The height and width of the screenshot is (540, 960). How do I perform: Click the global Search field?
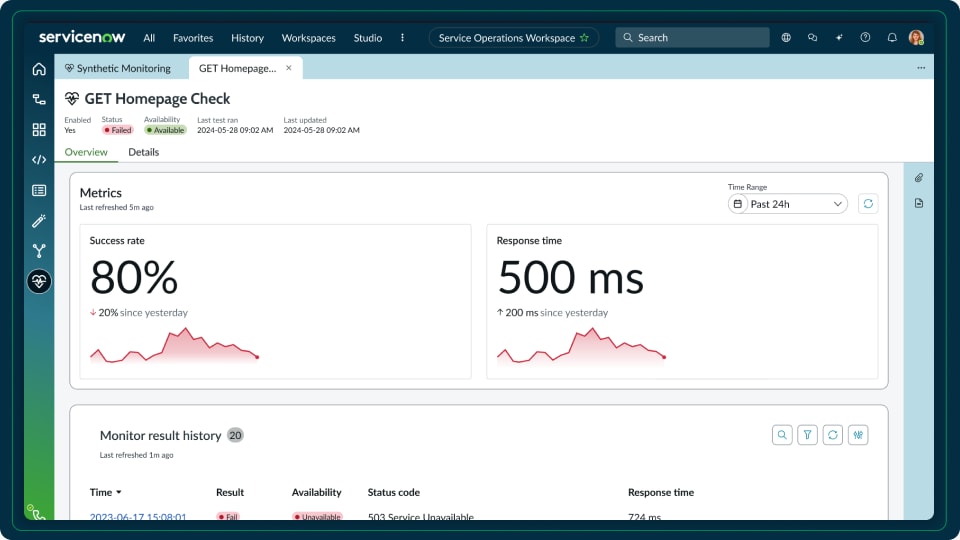(x=692, y=38)
